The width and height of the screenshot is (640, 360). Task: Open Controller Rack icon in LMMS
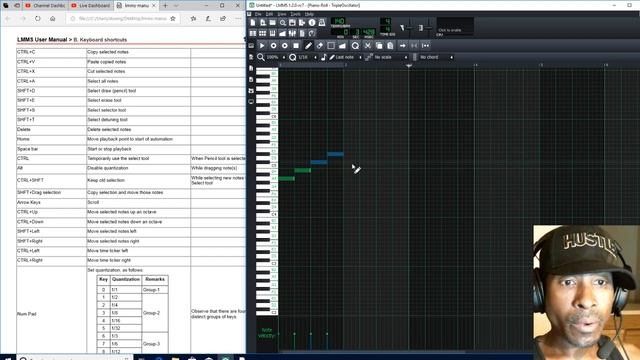[x=312, y=33]
